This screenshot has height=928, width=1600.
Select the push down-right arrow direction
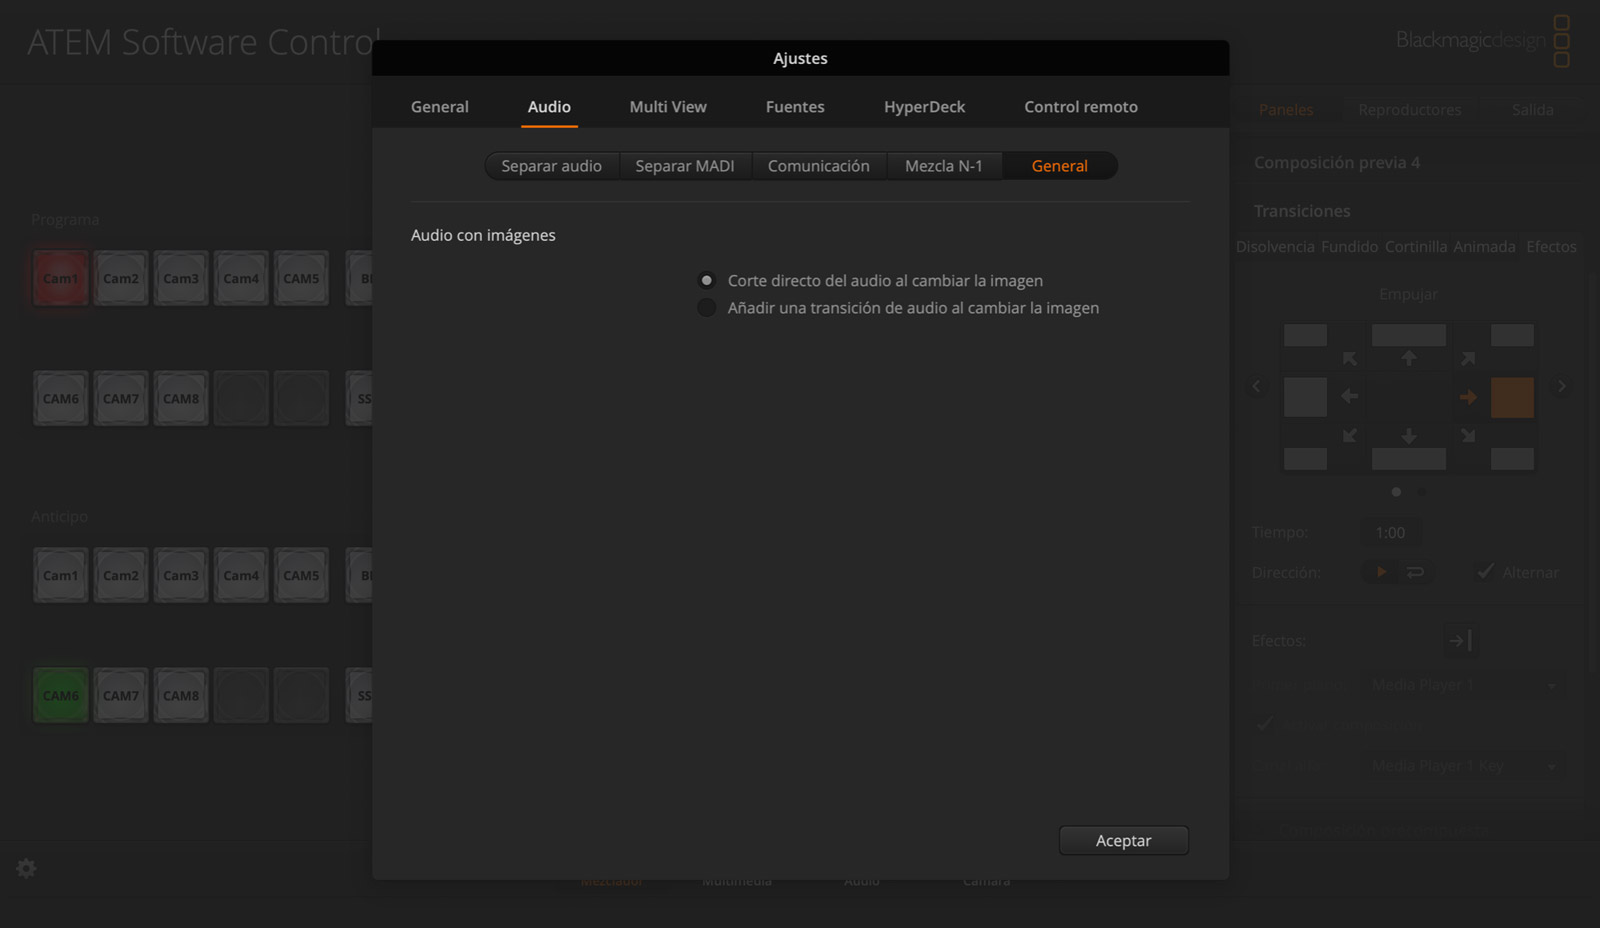[1468, 436]
